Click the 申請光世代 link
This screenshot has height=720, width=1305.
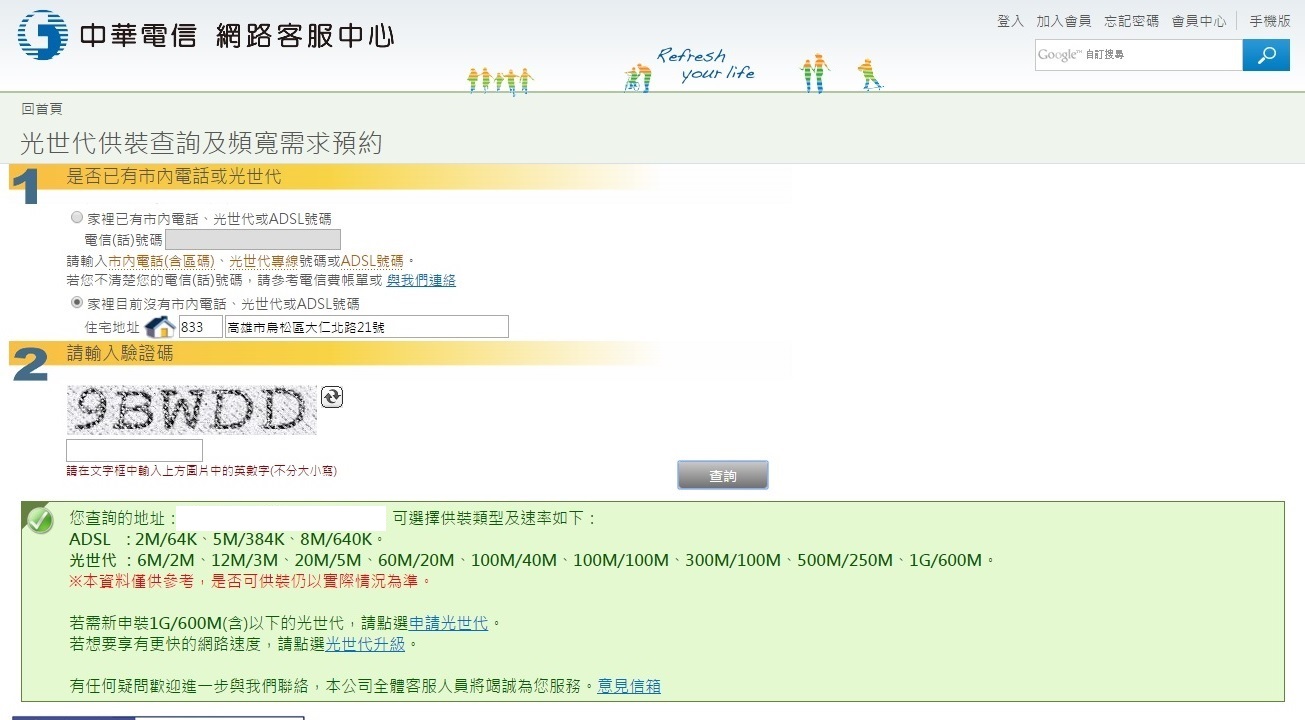tap(448, 623)
